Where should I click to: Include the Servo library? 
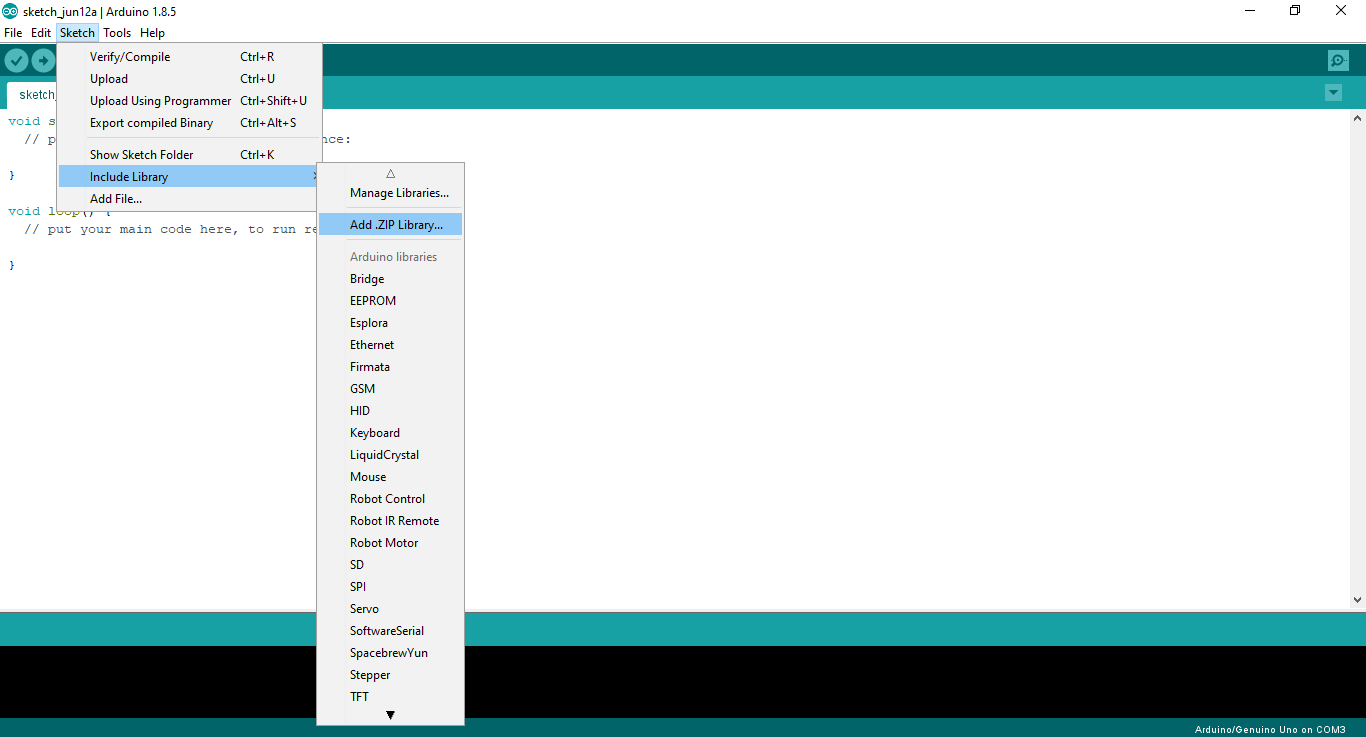click(x=390, y=609)
